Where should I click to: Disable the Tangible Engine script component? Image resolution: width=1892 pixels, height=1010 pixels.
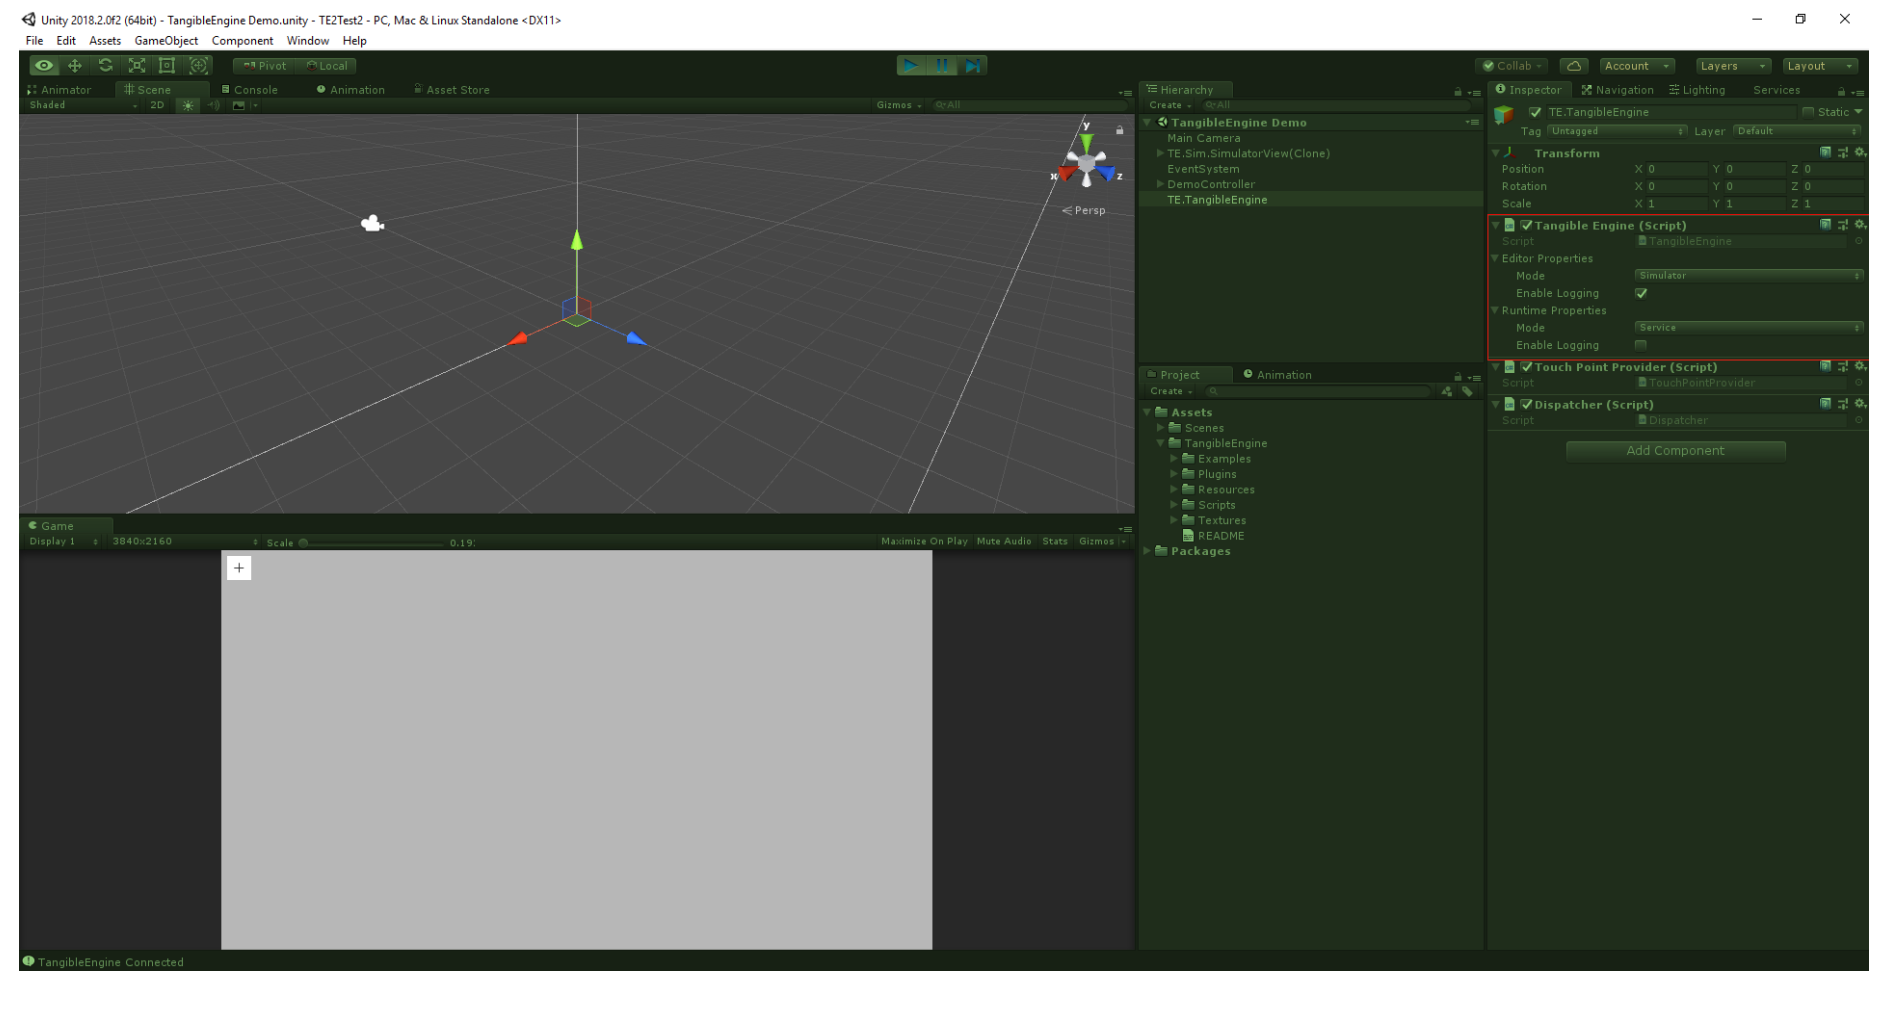point(1527,225)
